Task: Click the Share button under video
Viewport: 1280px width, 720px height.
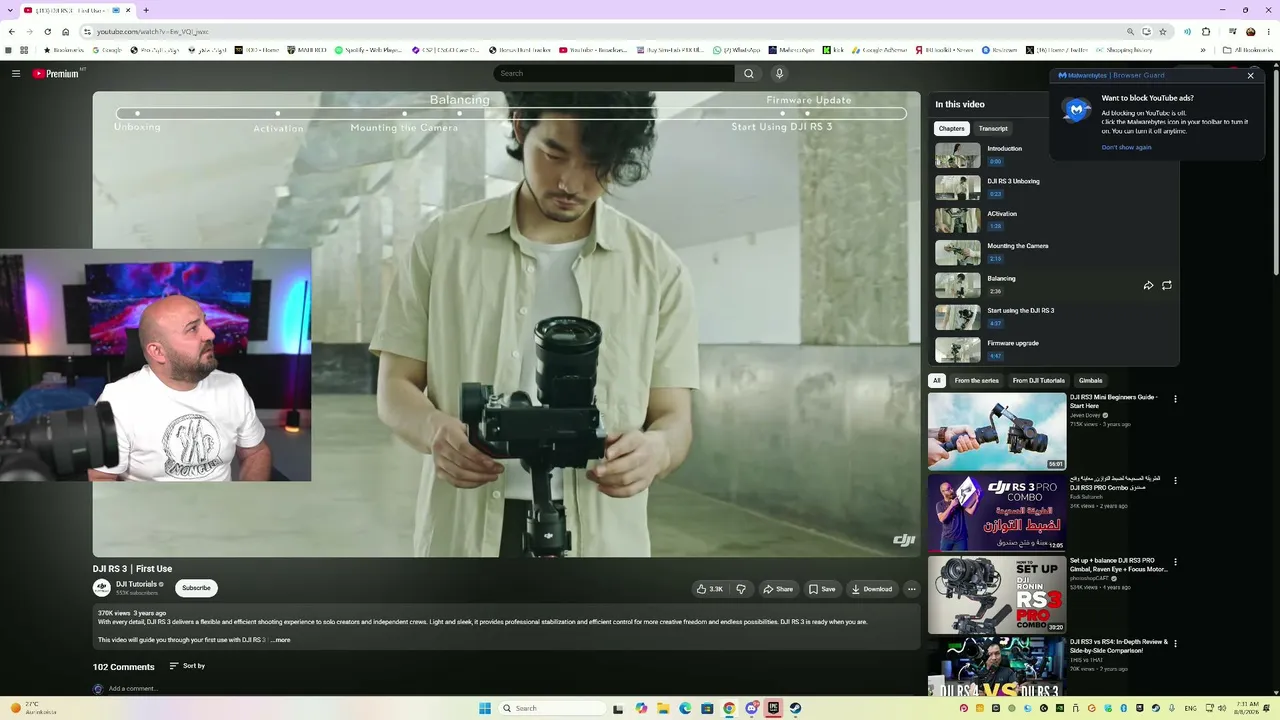Action: point(778,589)
